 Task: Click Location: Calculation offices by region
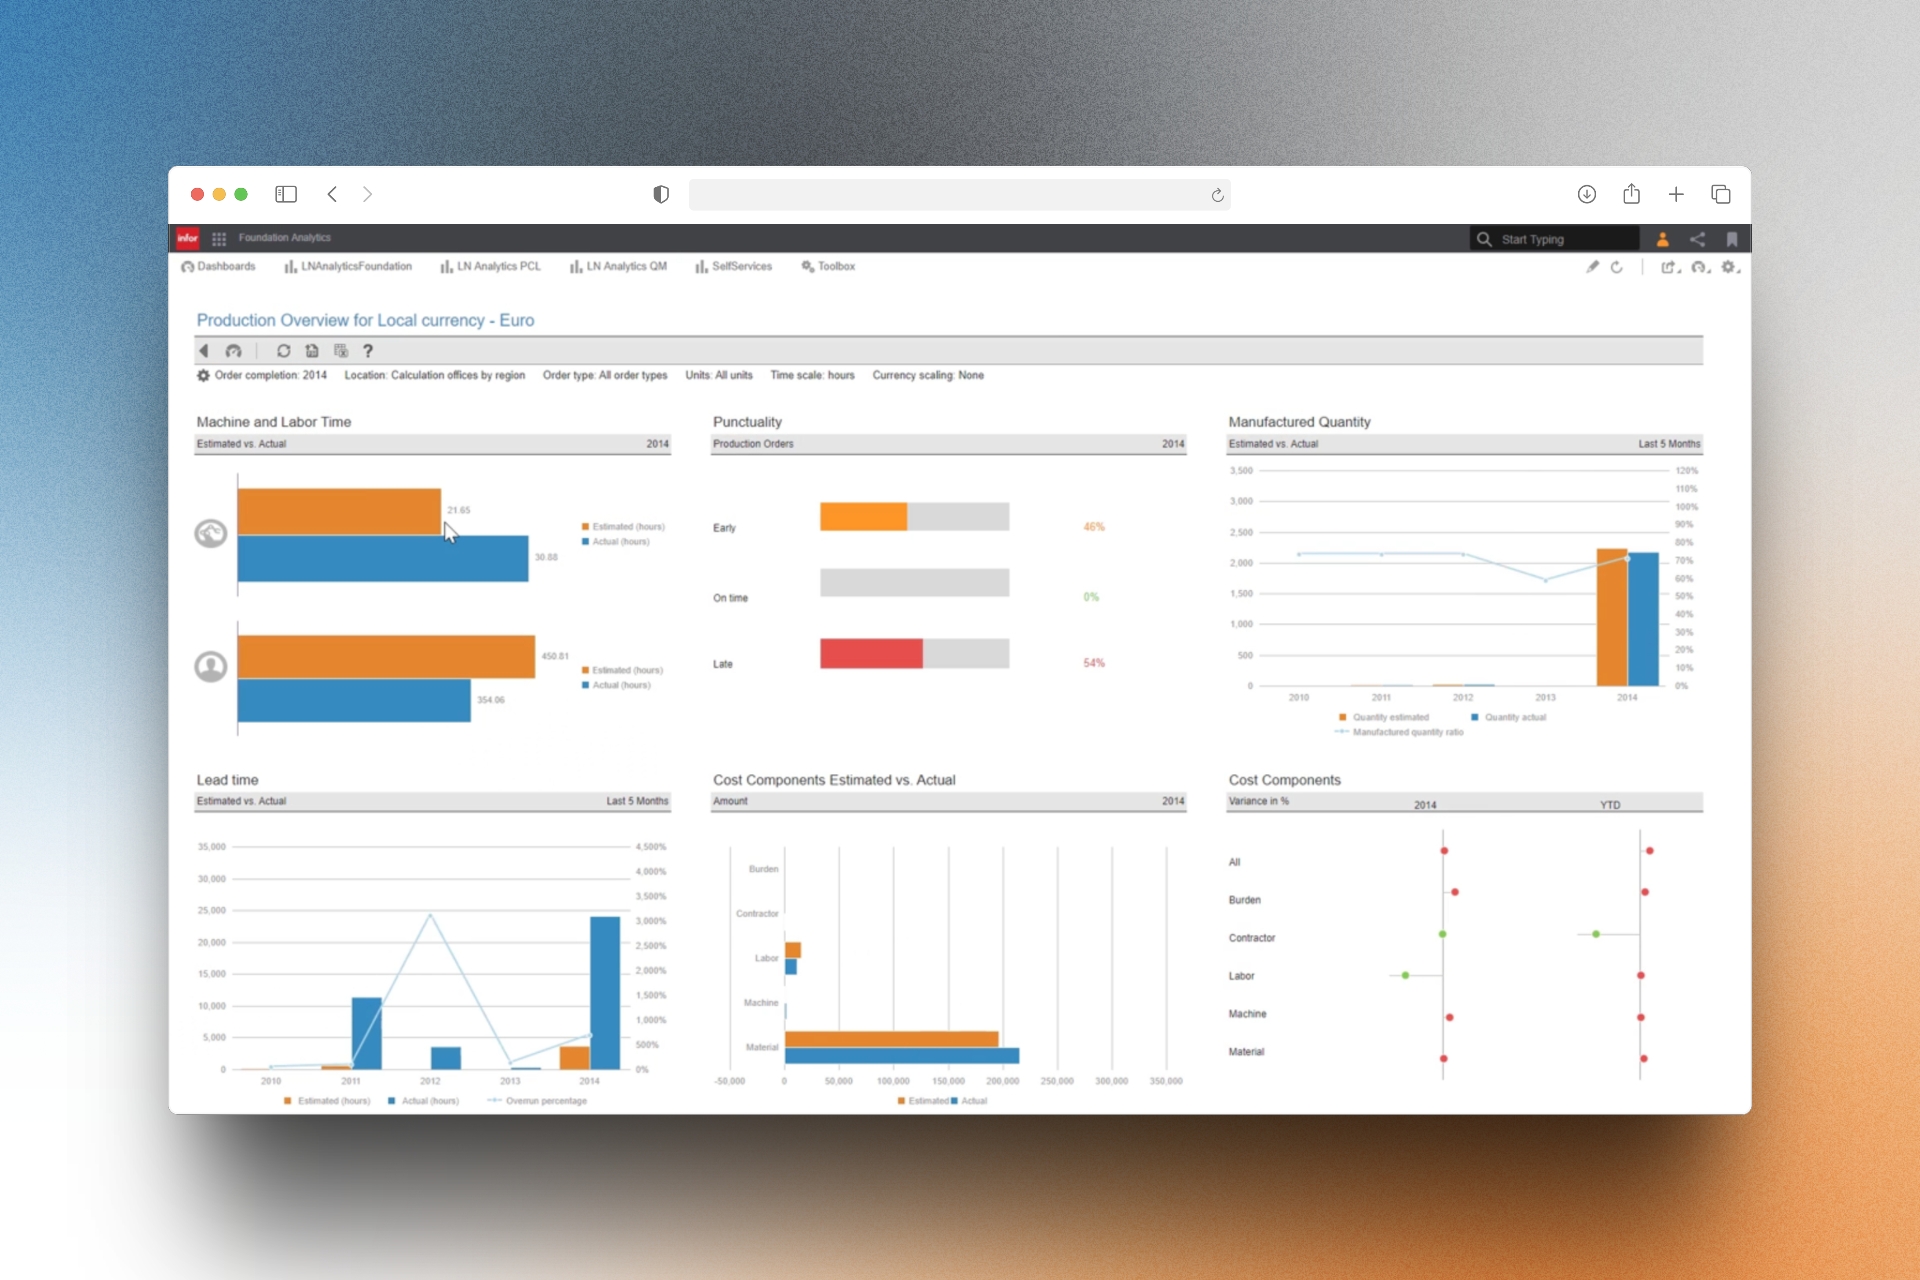pos(434,375)
